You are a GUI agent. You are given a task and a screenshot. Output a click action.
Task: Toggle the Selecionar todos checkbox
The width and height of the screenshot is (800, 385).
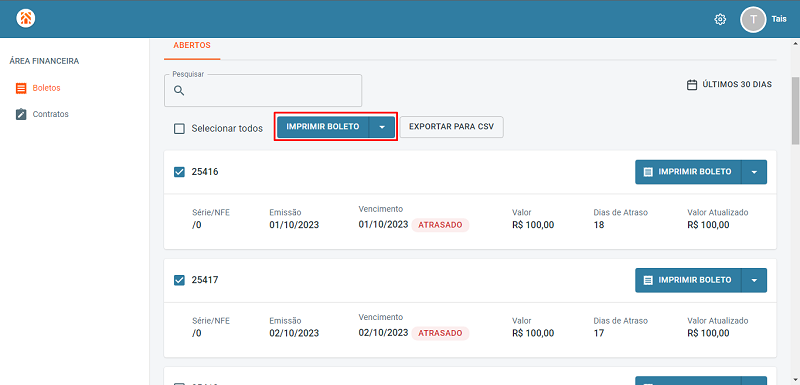(179, 129)
